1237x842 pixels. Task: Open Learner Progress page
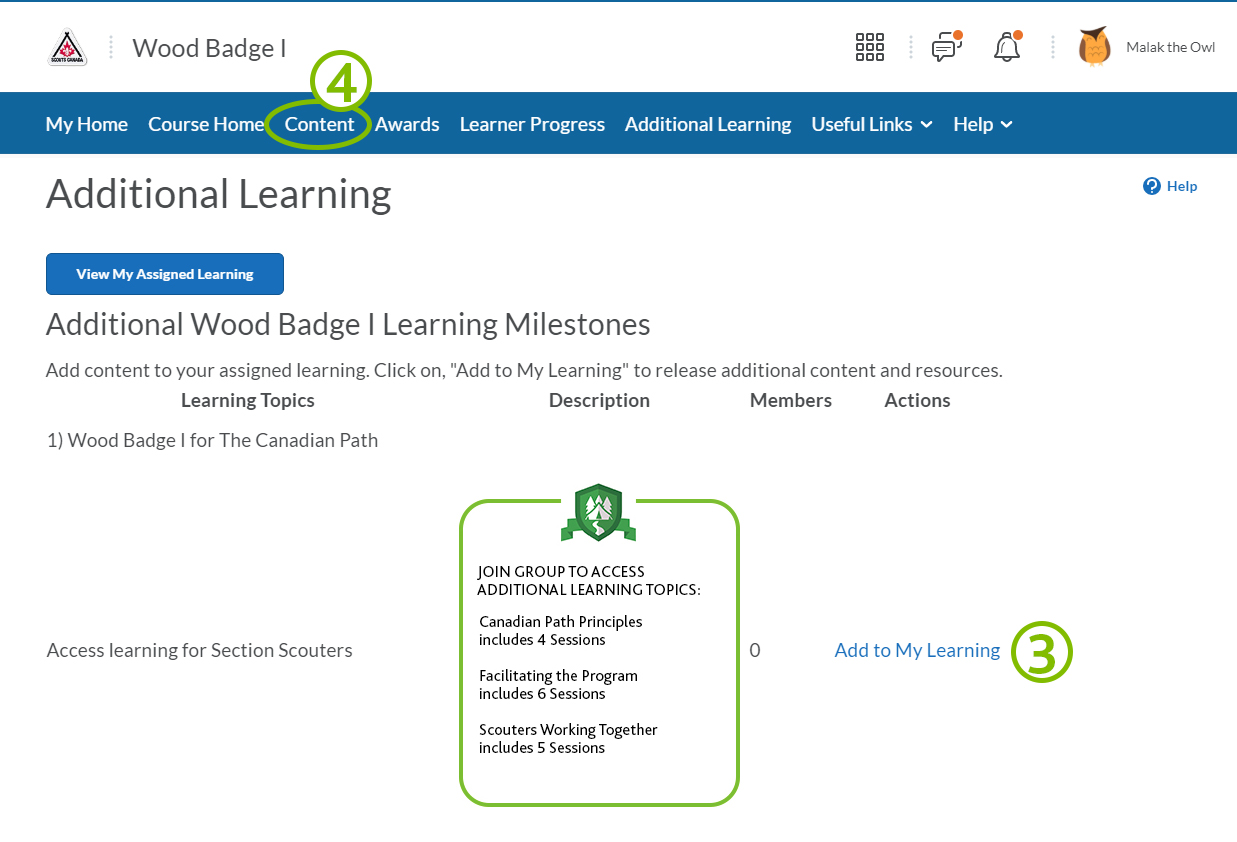pos(532,124)
